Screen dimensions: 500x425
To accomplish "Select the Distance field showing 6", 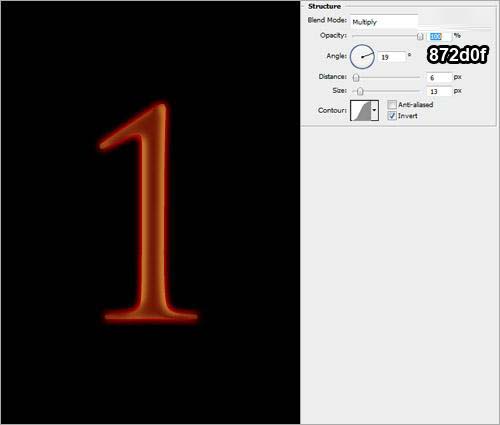I will (x=439, y=78).
